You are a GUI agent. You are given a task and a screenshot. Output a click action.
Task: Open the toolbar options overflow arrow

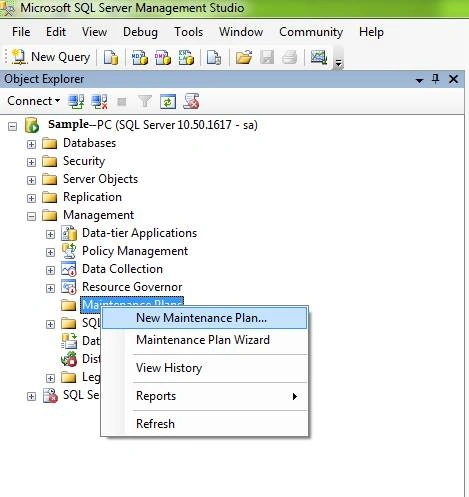338,62
